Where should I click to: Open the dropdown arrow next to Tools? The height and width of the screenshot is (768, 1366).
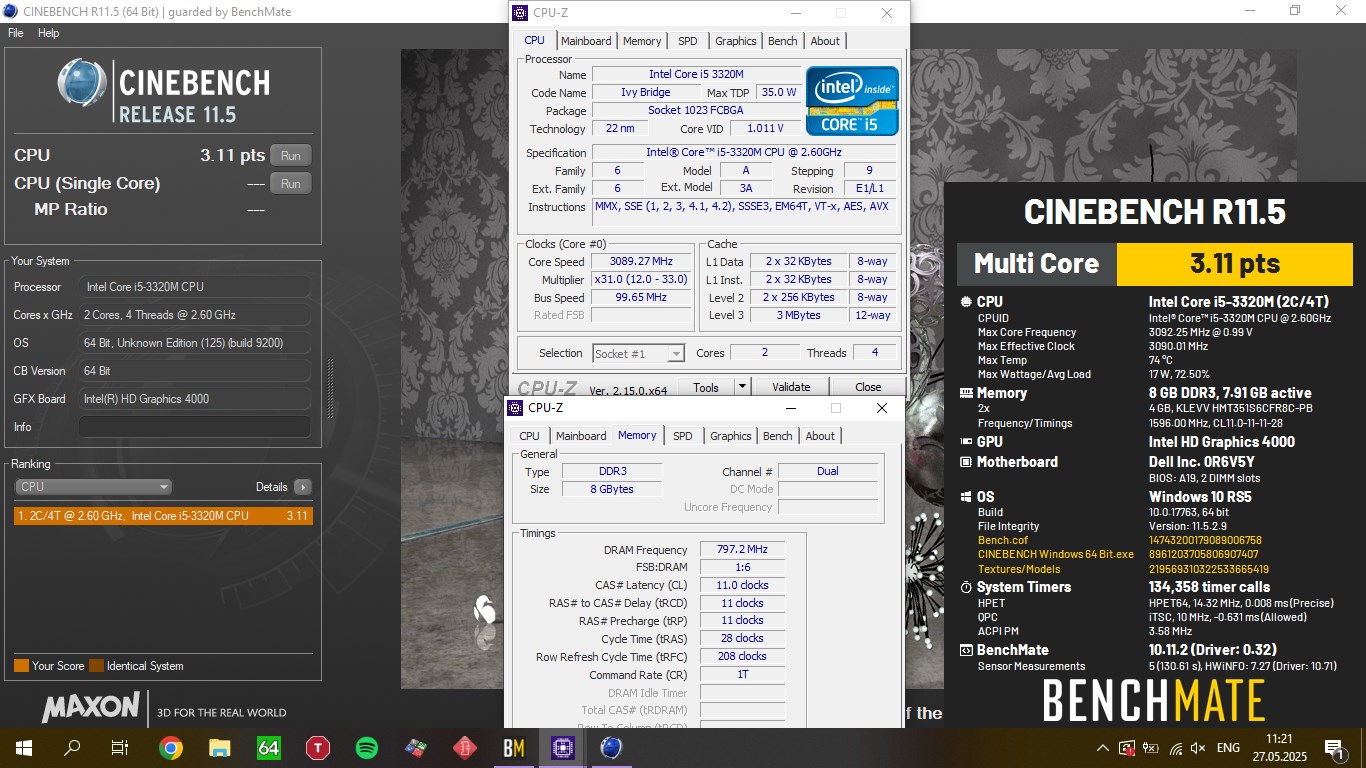742,387
